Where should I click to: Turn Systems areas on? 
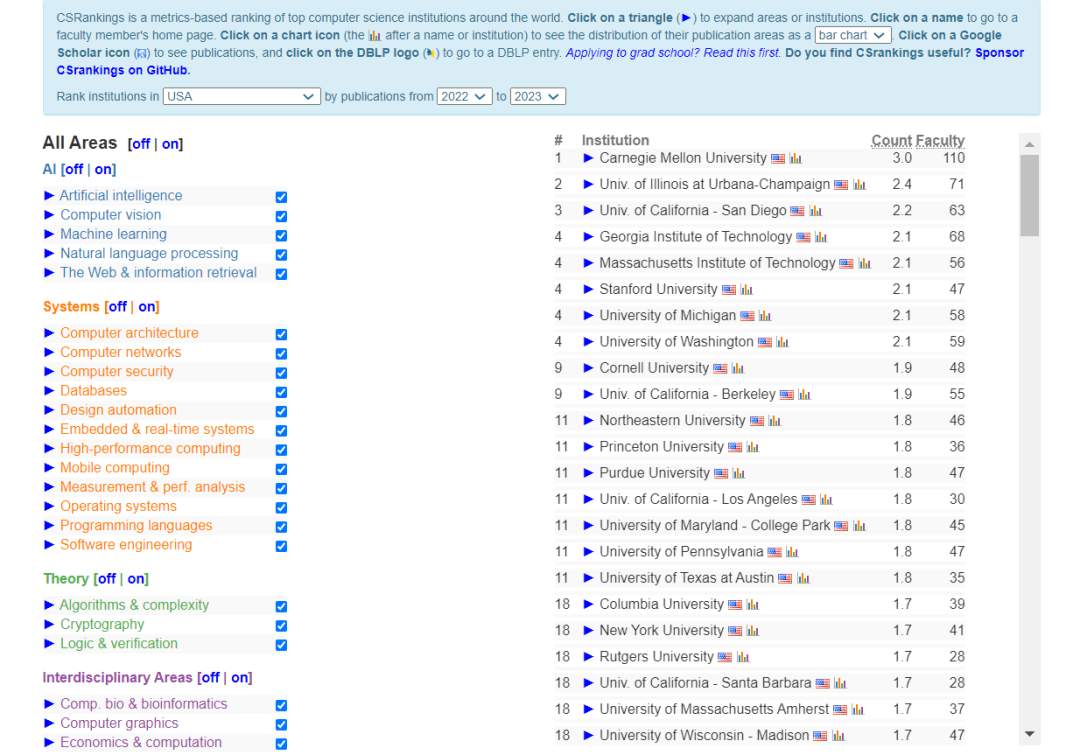(x=147, y=307)
